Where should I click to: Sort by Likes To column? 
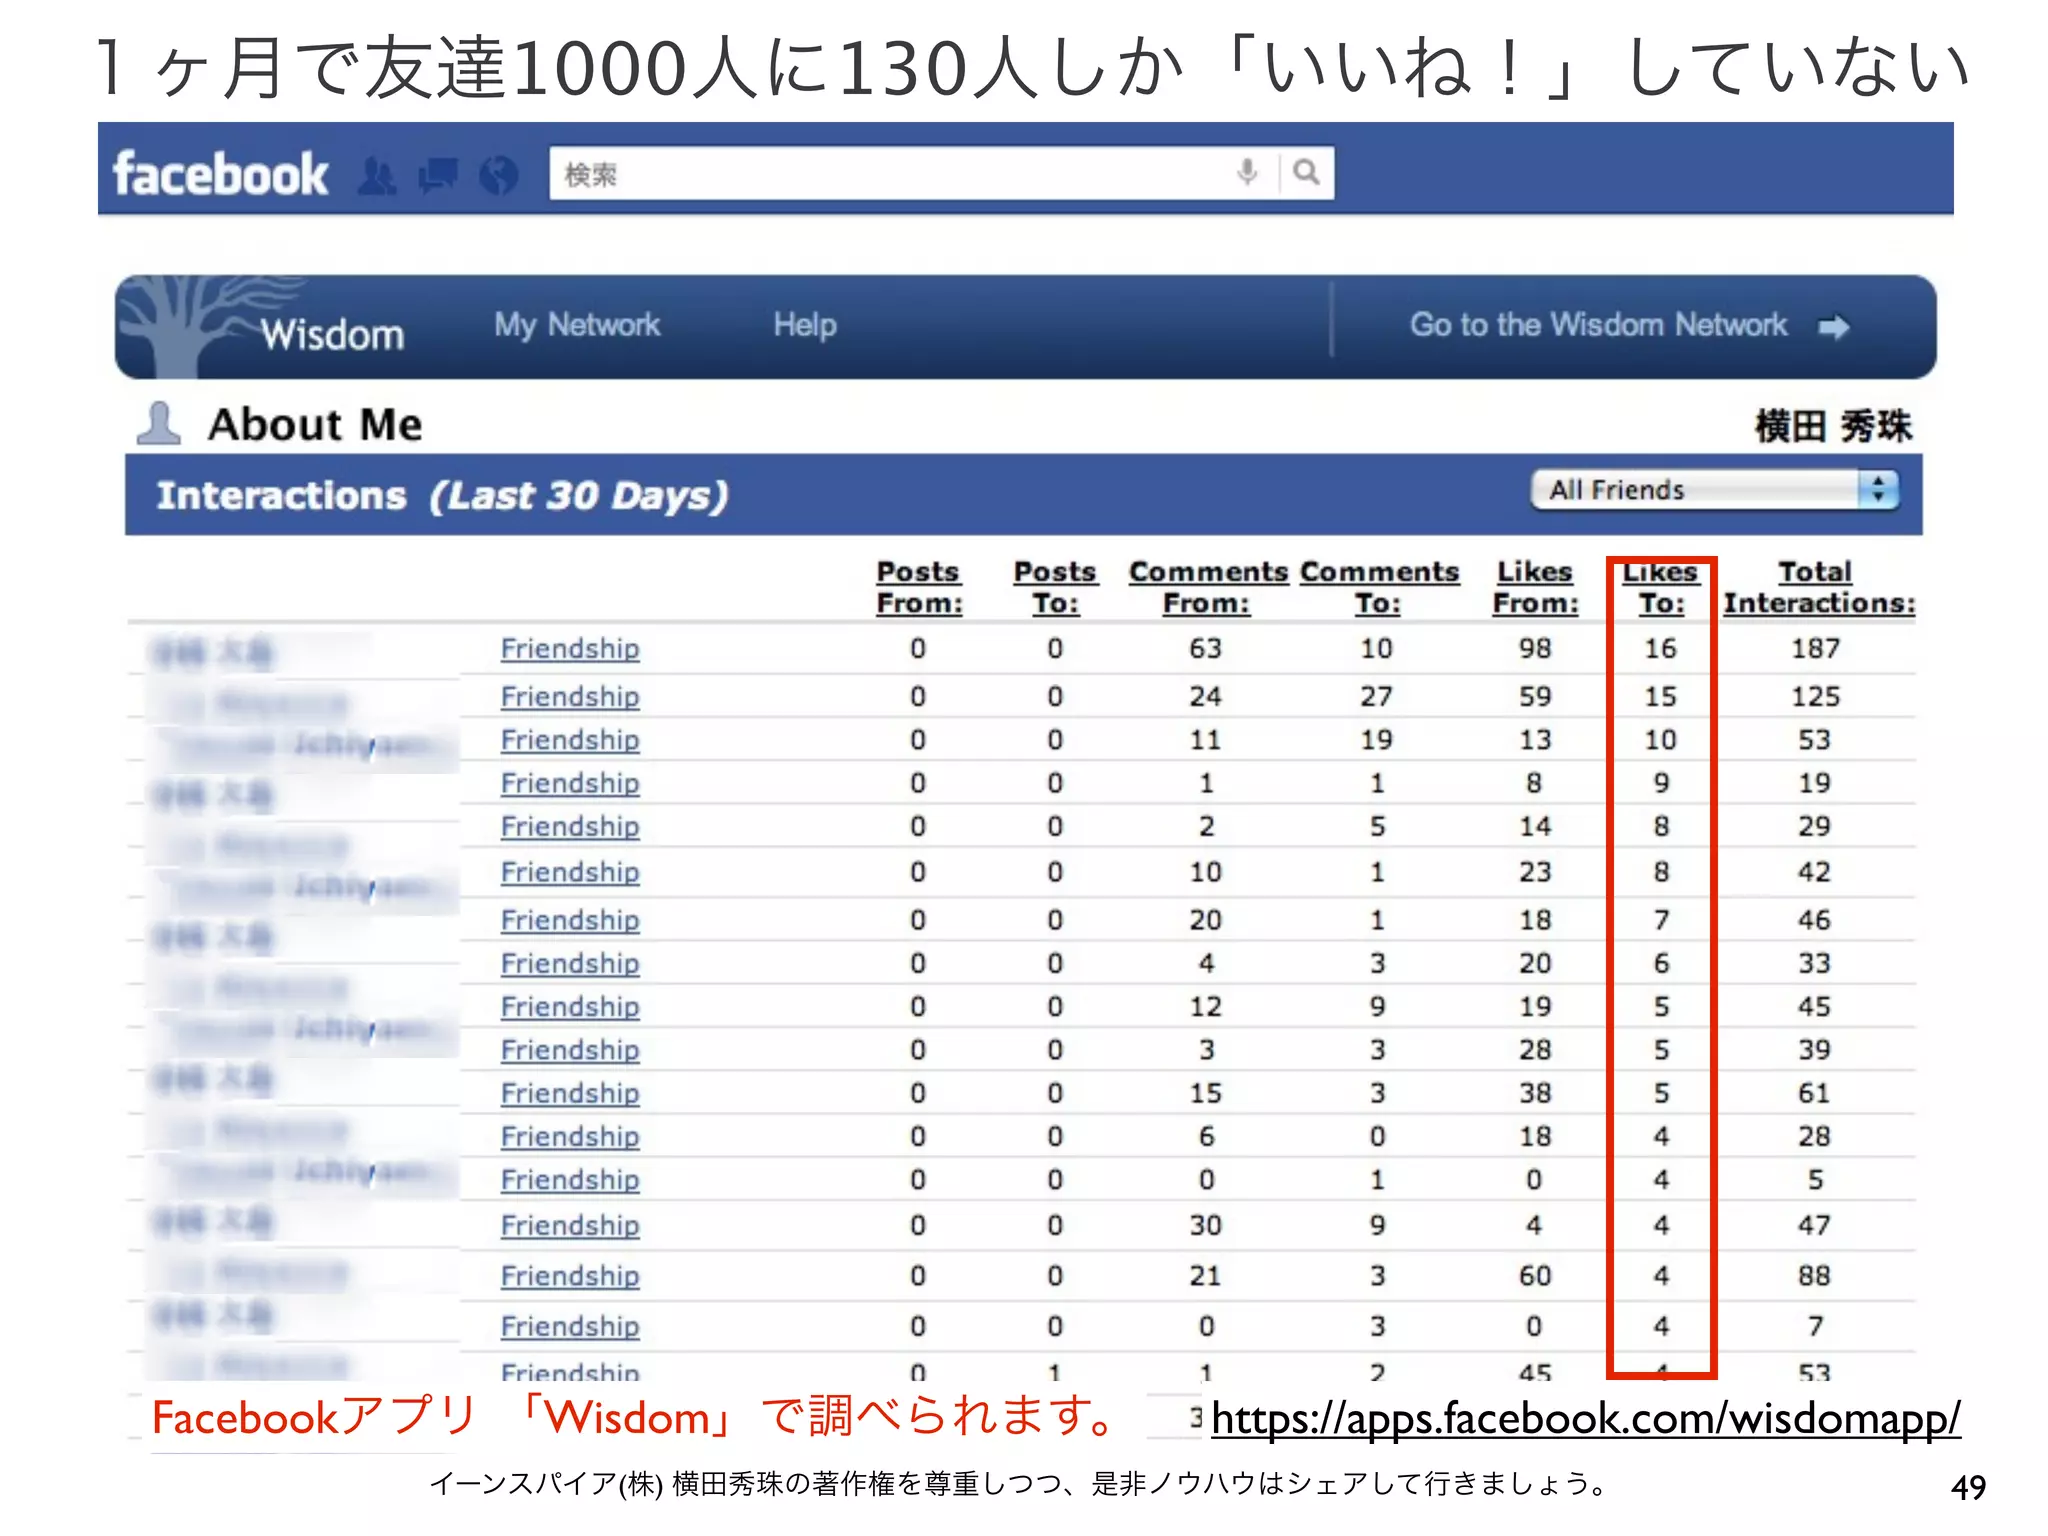point(1661,587)
